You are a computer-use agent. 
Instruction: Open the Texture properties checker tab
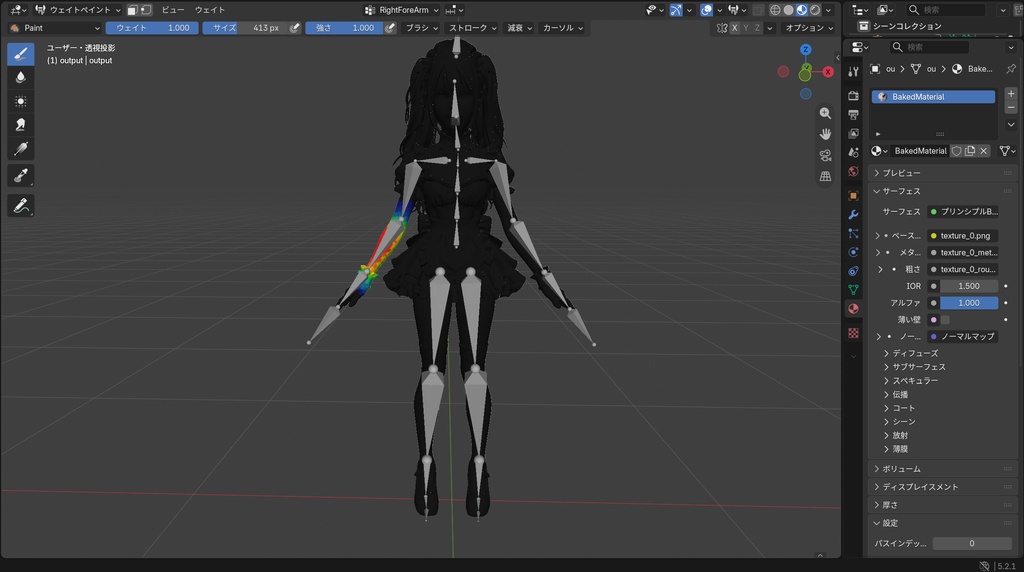pos(853,333)
